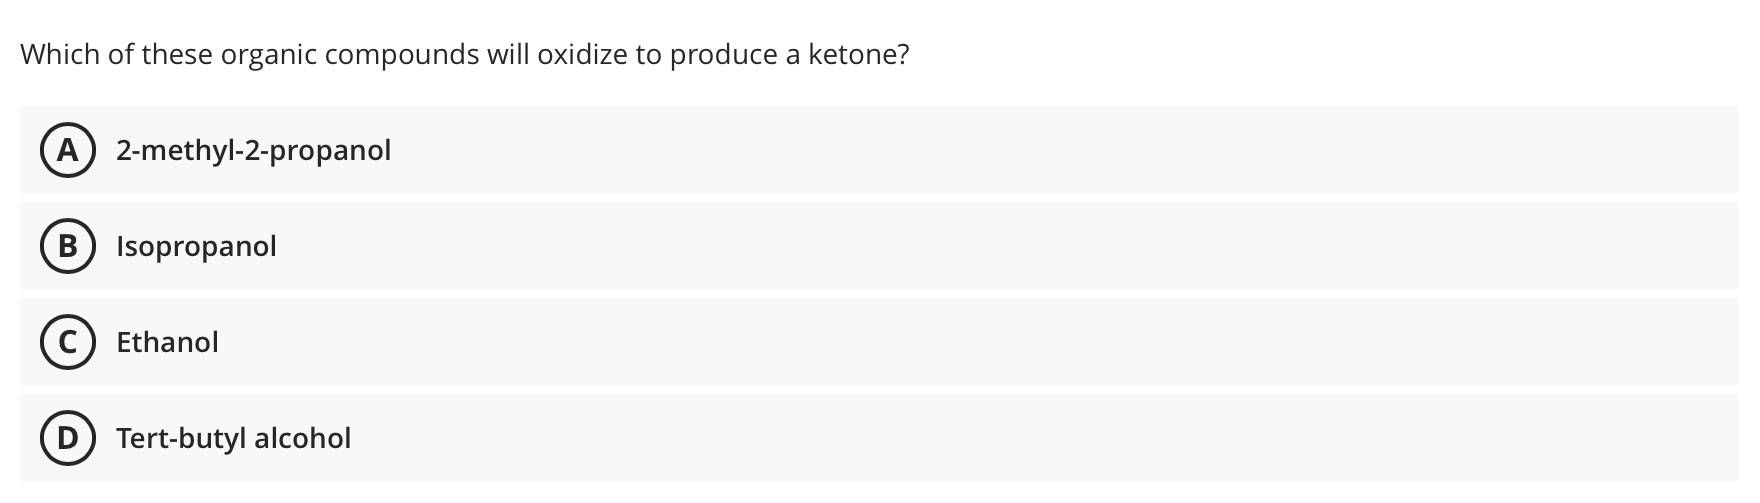Click empty area of the 2-methyl-2-propanol row
Screen dimensions: 1760x503
pos(1060,150)
